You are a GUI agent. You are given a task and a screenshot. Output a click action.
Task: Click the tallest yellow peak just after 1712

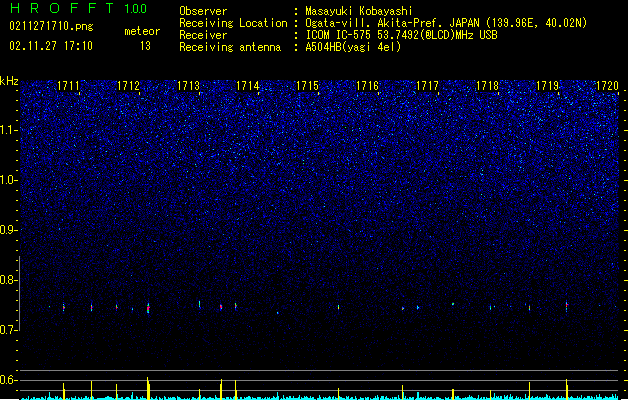click(x=148, y=388)
